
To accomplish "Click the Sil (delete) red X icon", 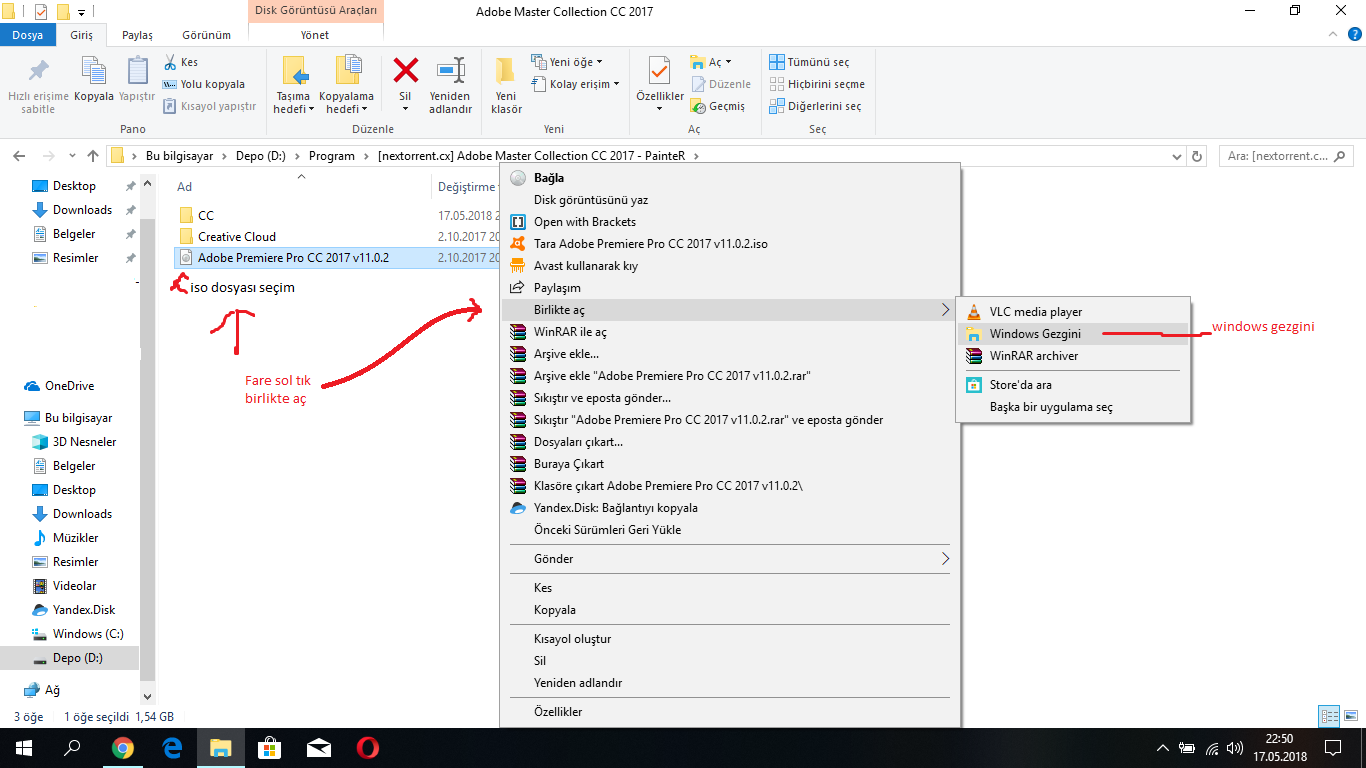I will pyautogui.click(x=405, y=72).
